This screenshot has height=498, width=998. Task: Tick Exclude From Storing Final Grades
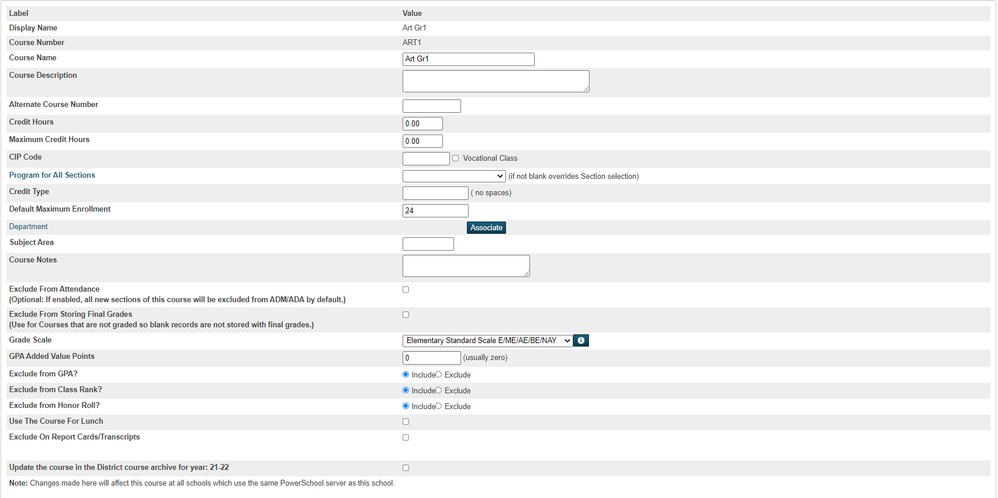click(406, 315)
